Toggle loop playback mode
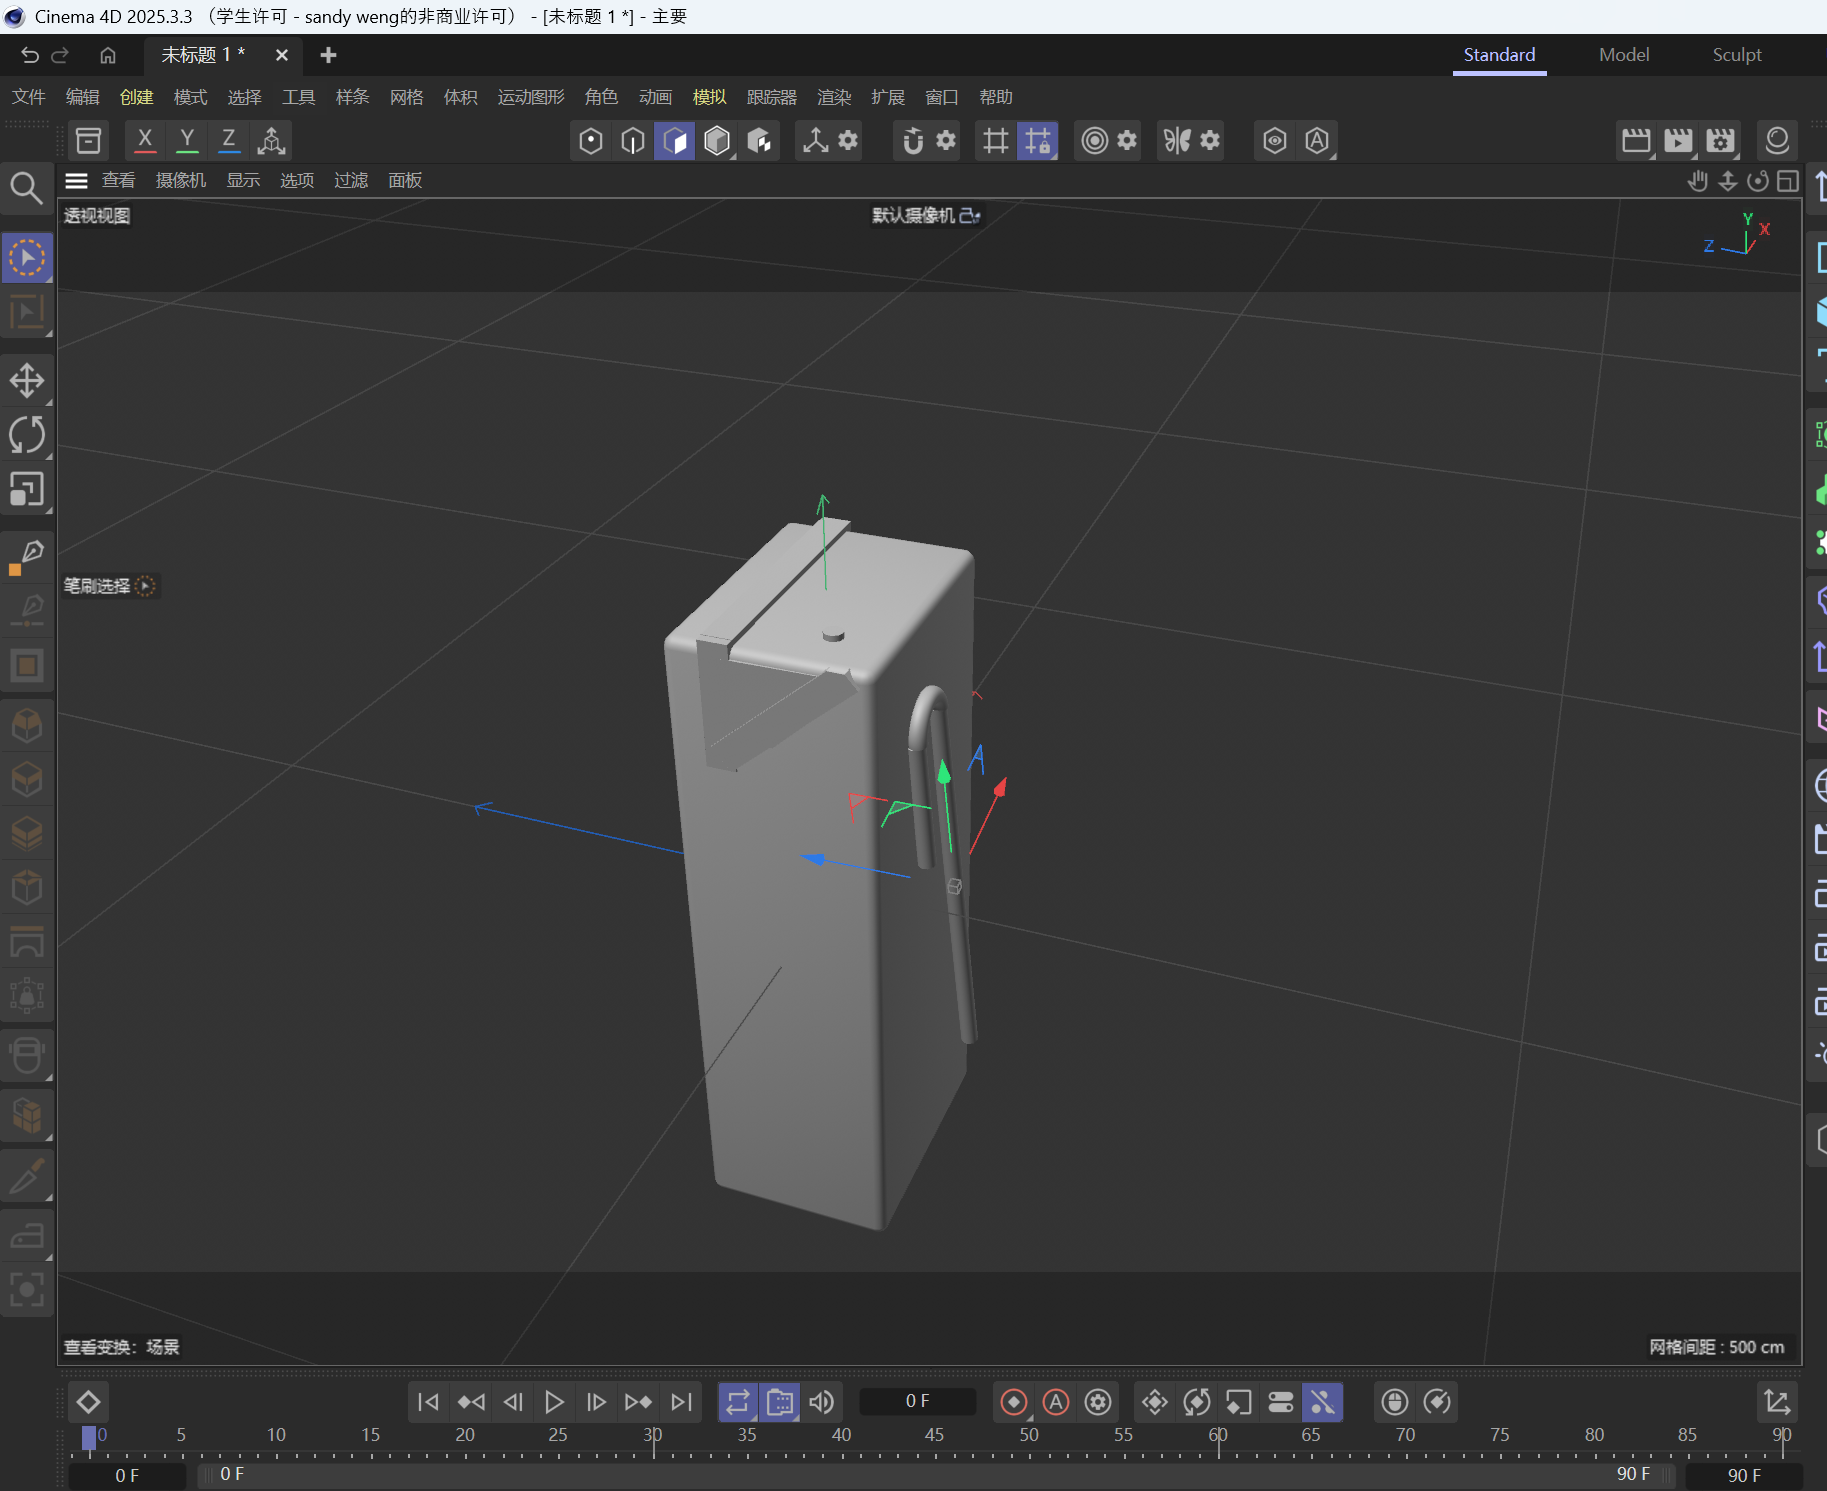Screen dimensions: 1827x1491 coord(737,1402)
